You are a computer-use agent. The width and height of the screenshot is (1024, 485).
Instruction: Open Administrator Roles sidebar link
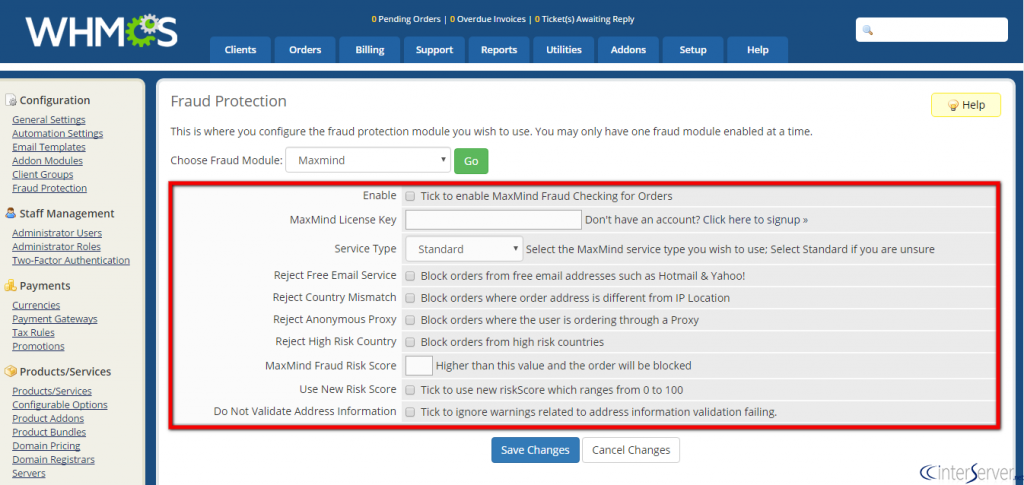[x=57, y=247]
